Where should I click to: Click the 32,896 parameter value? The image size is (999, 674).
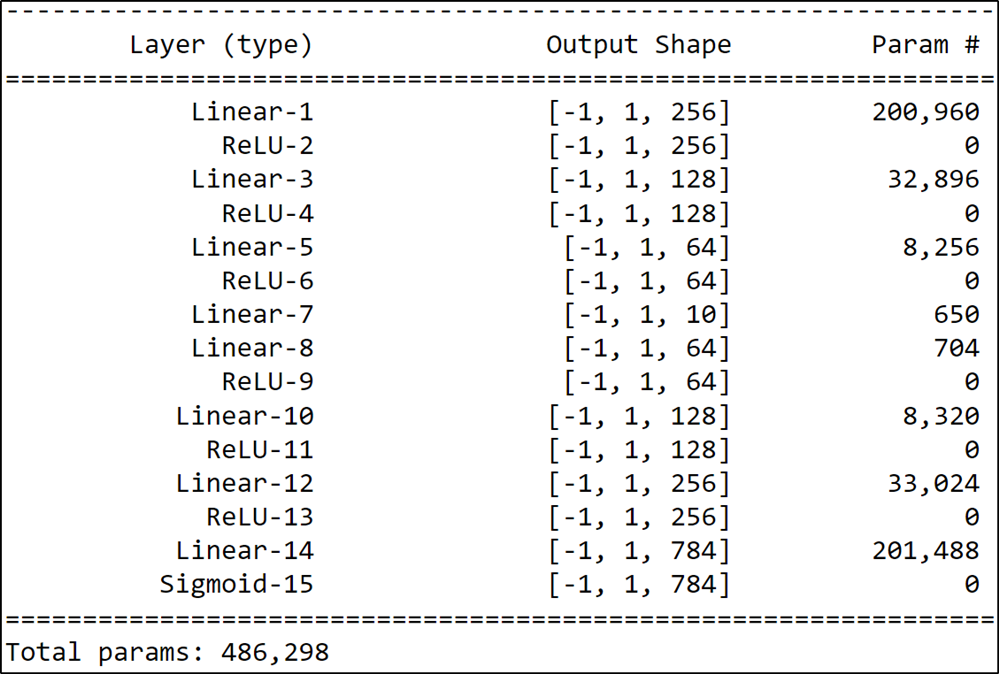pos(933,180)
